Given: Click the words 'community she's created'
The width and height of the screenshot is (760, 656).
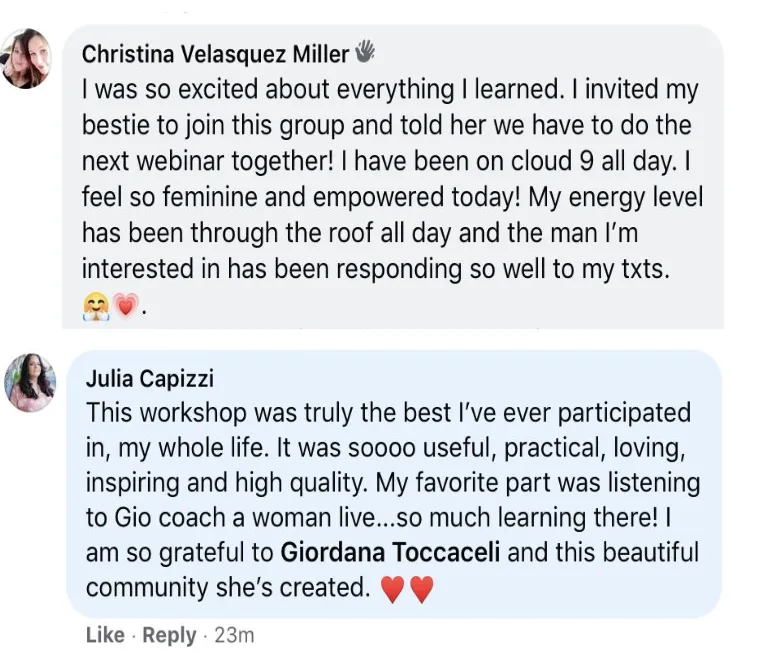Looking at the screenshot, I should click(x=228, y=588).
